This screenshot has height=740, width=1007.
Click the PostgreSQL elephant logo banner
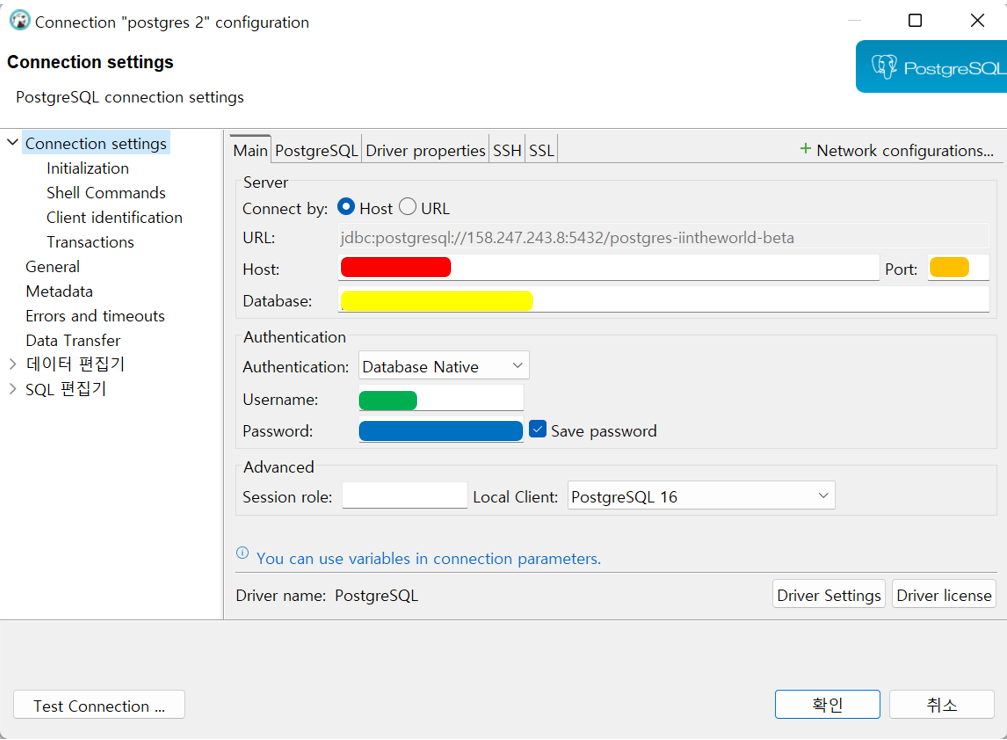click(931, 67)
